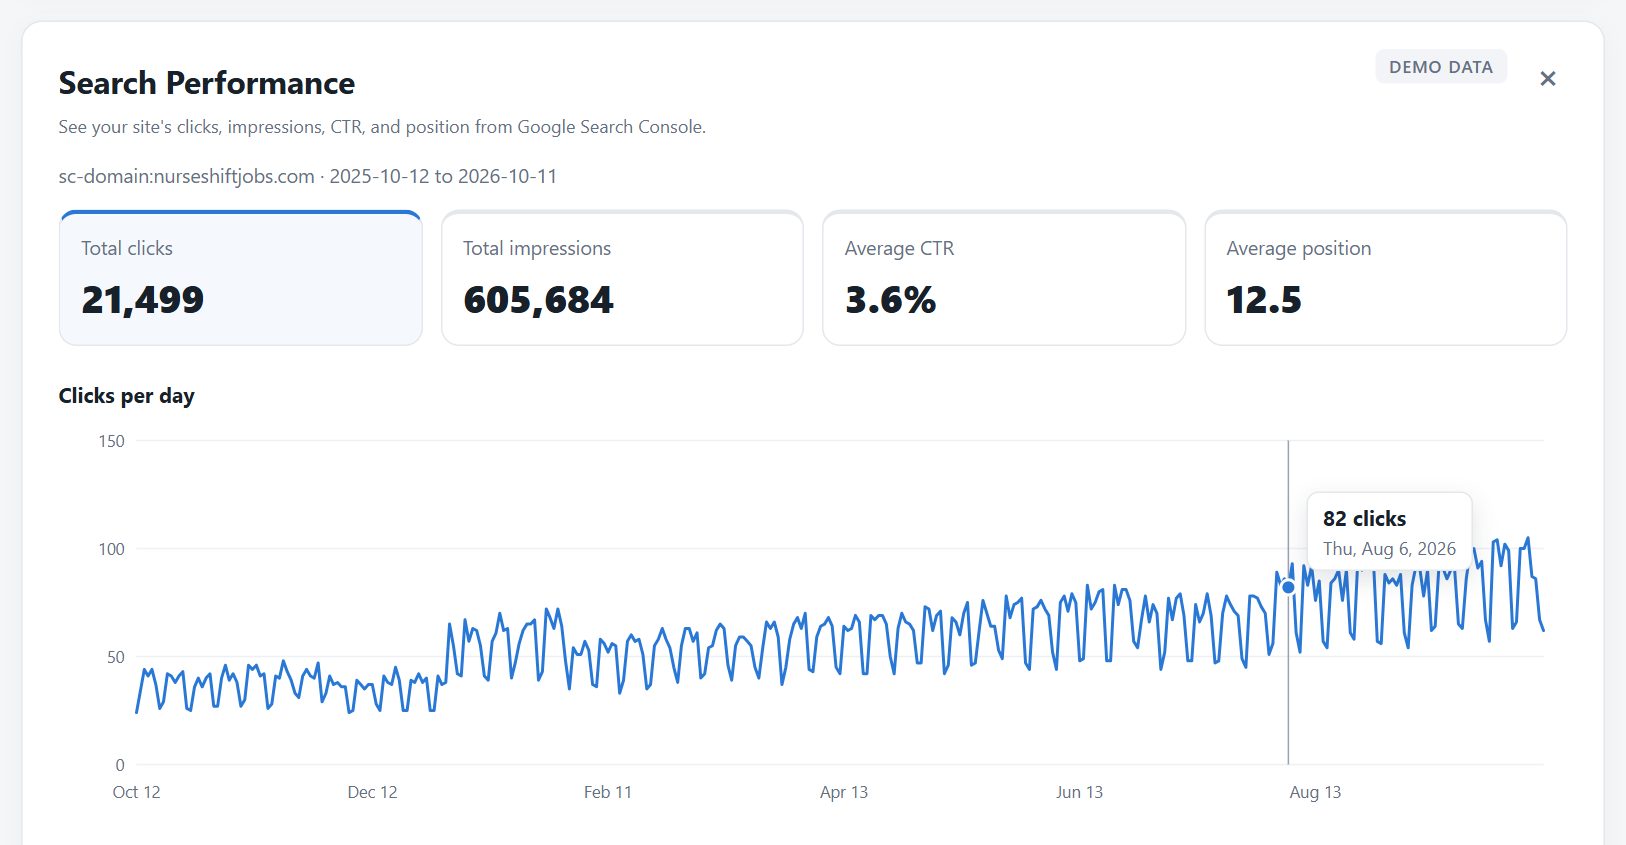The image size is (1626, 845).
Task: Click the DEMO DATA badge
Action: click(x=1441, y=67)
